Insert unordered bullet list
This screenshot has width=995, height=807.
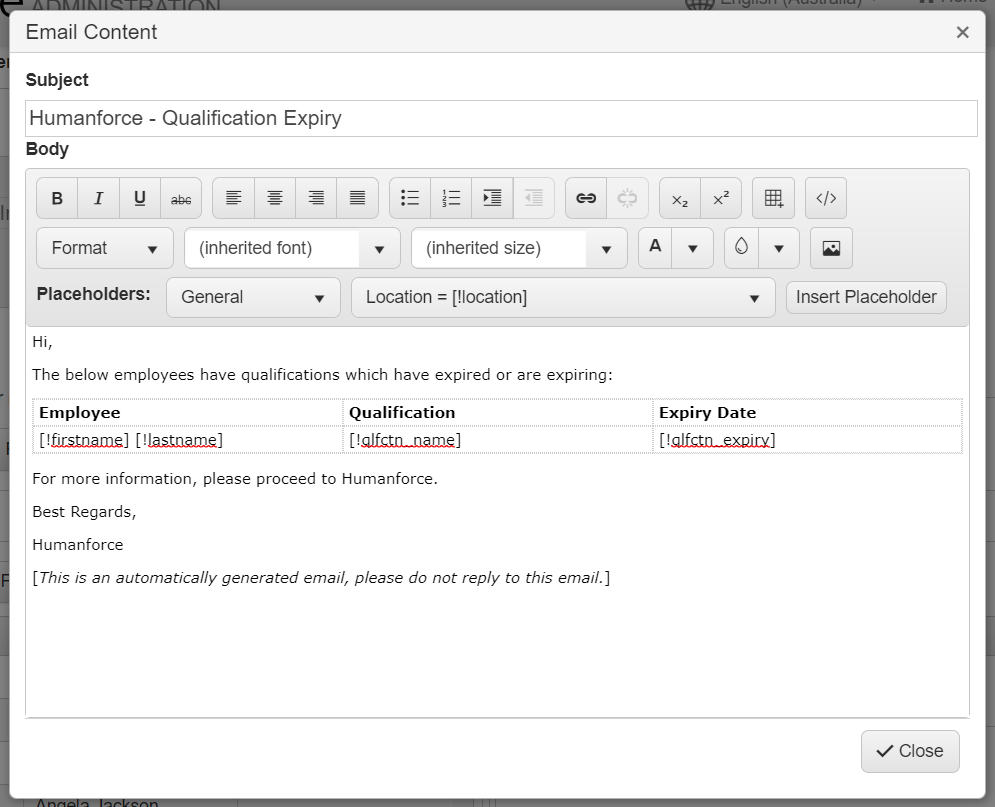[410, 199]
